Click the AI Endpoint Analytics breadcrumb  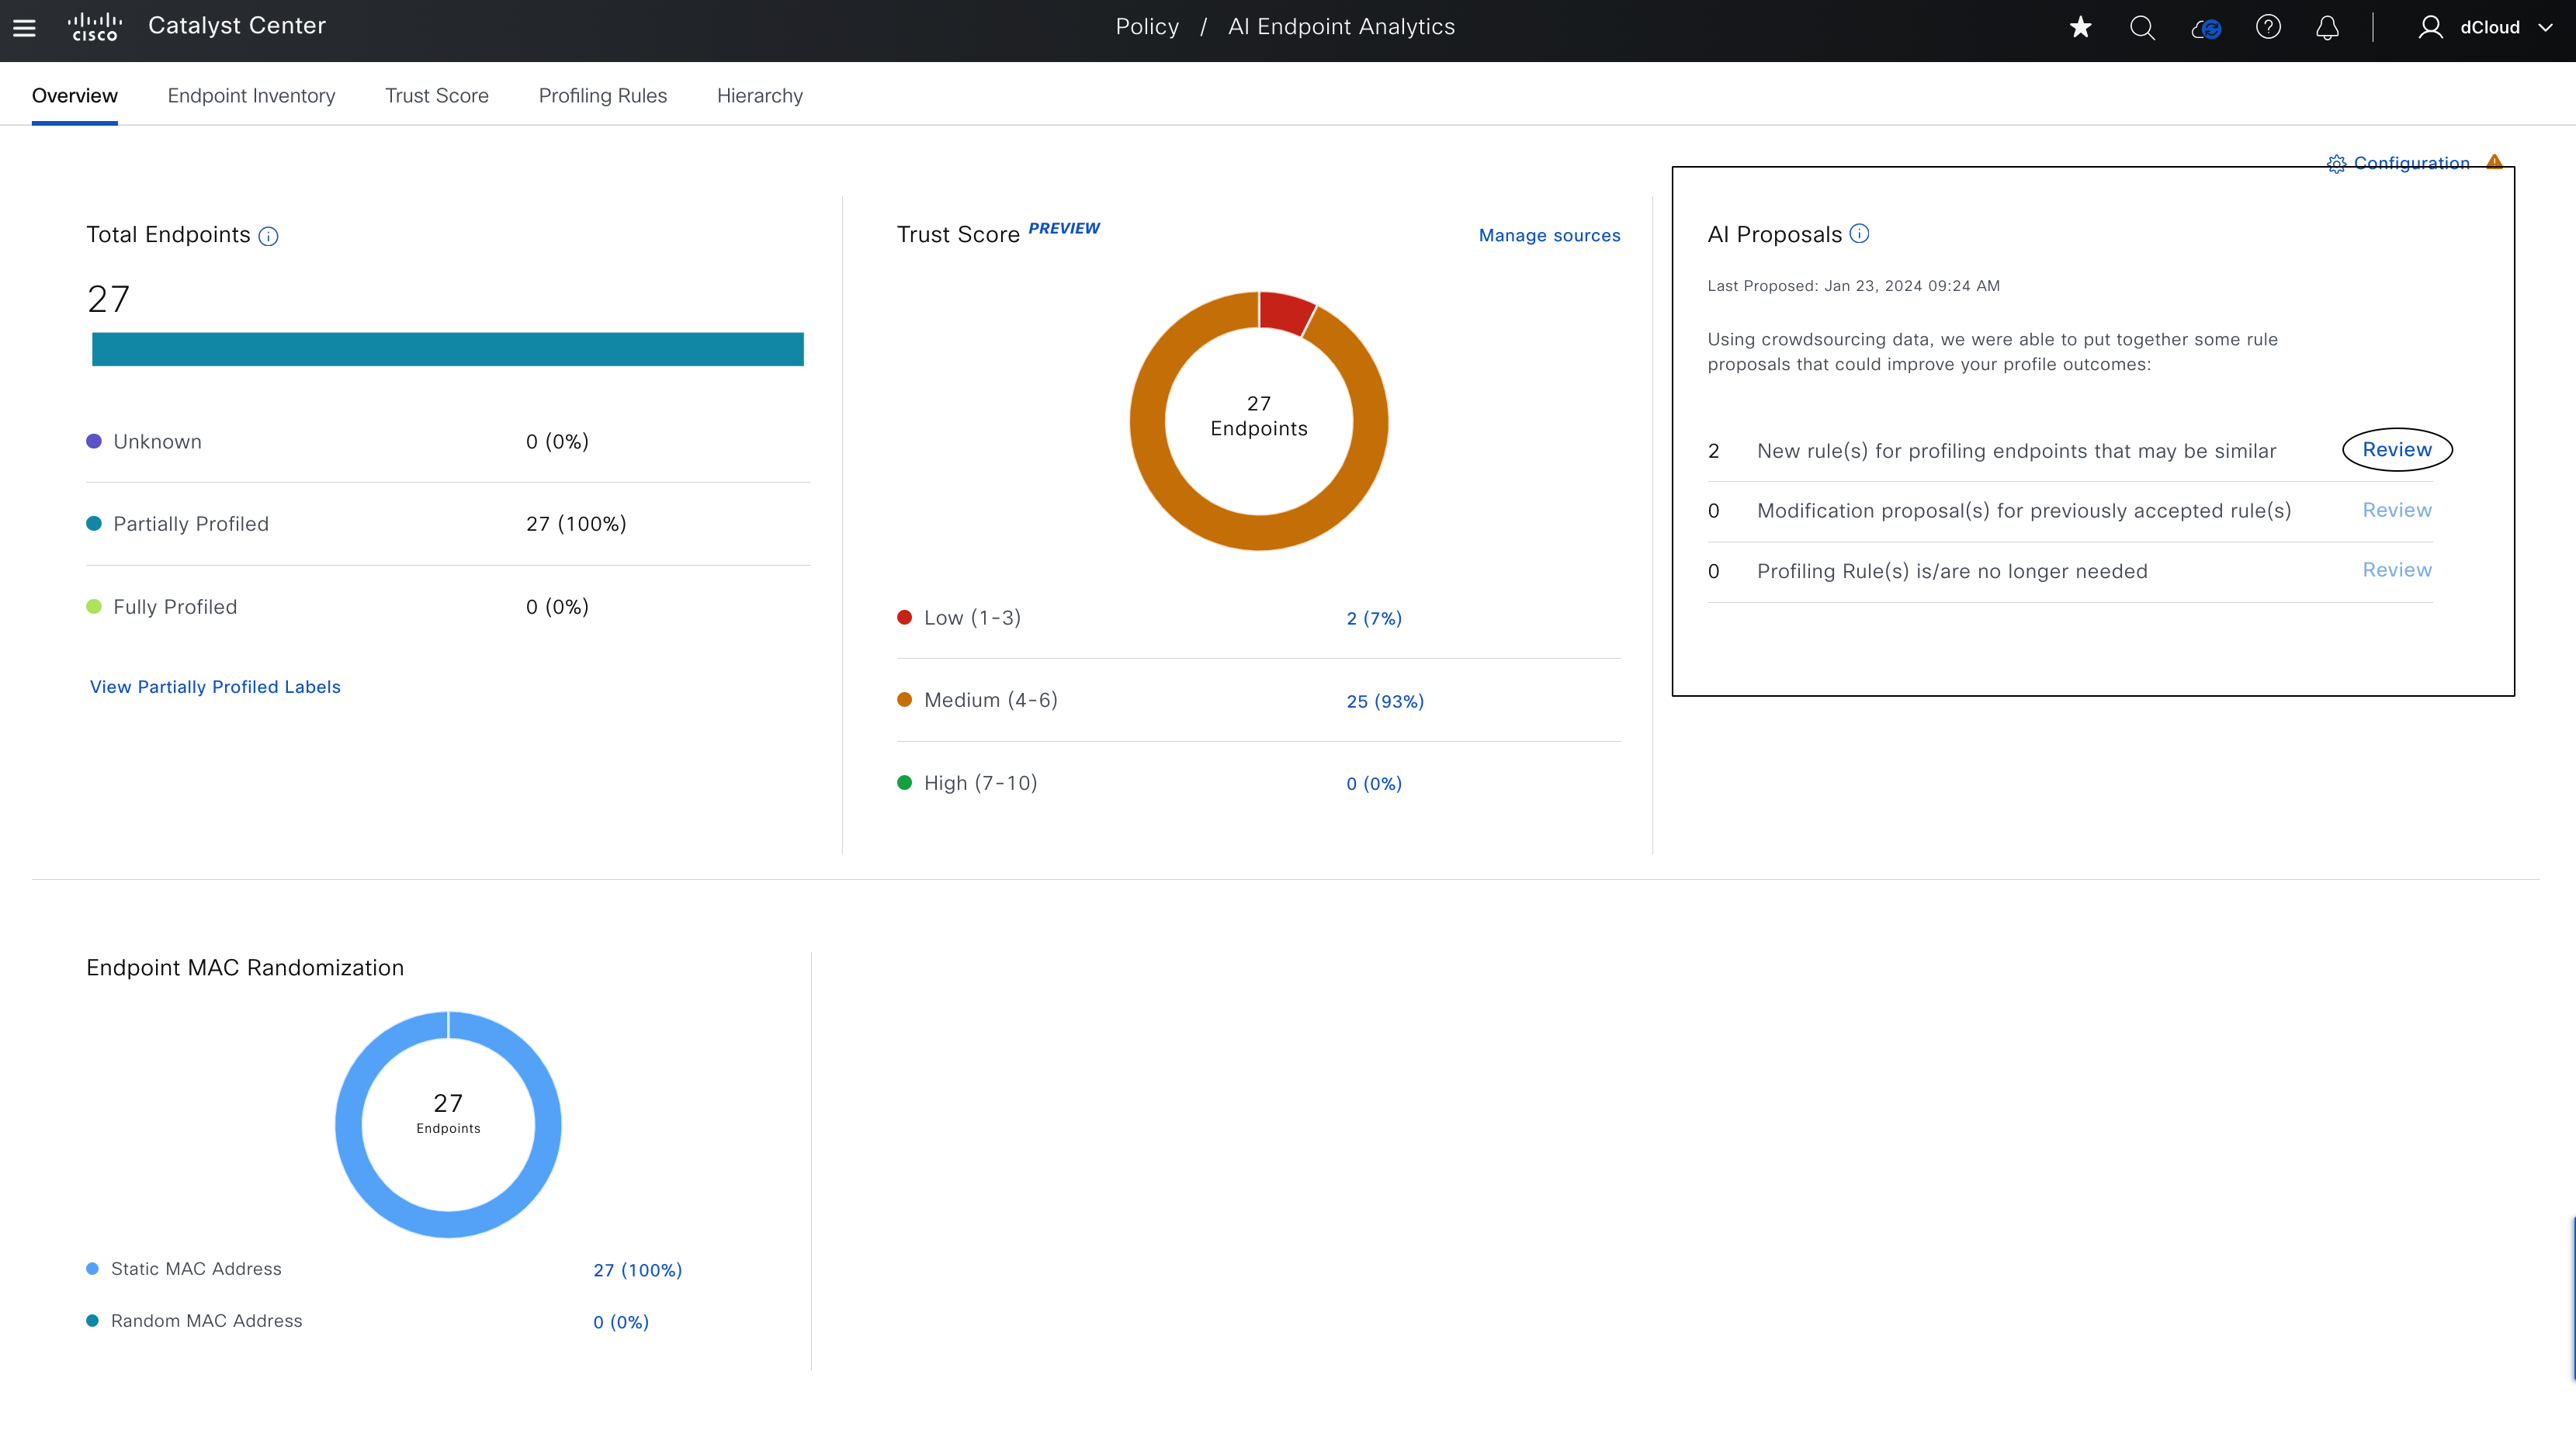click(1341, 27)
